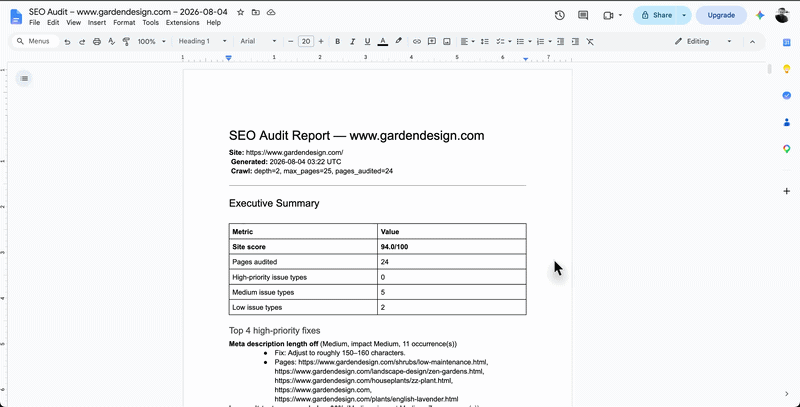
Task: Open highlight color picker
Action: click(398, 42)
